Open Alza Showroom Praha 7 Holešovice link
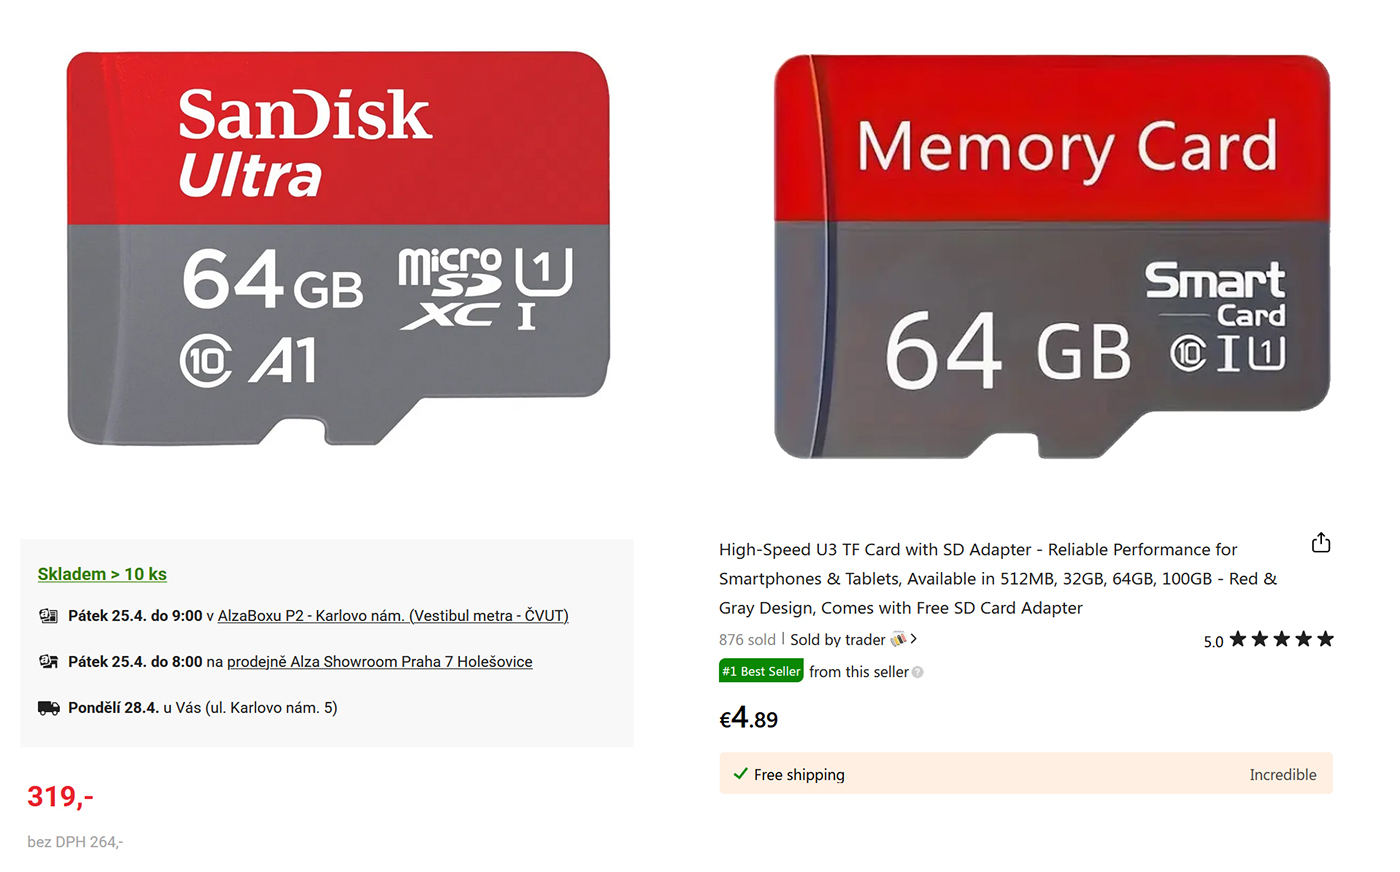 (380, 662)
